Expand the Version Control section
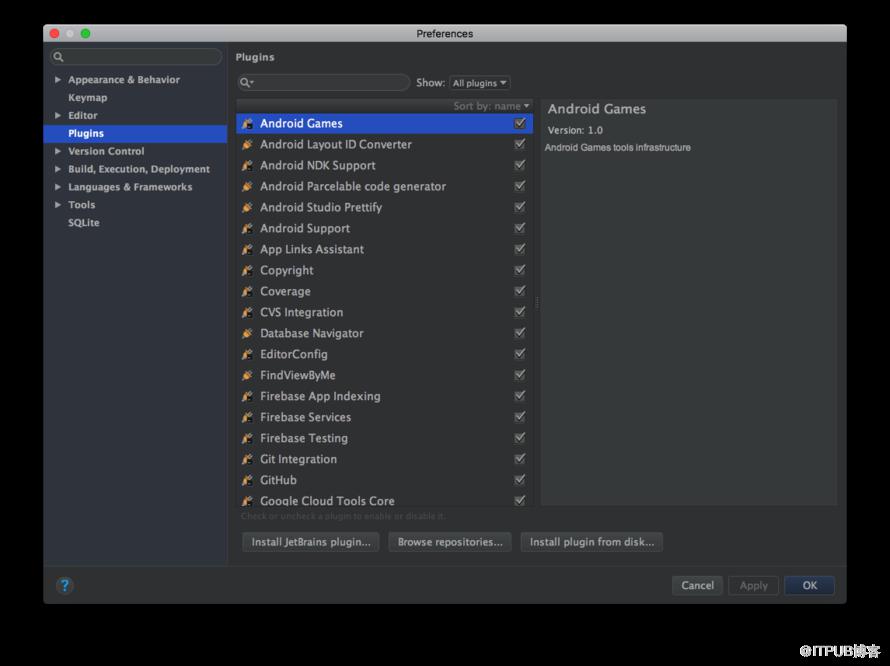 [x=58, y=151]
